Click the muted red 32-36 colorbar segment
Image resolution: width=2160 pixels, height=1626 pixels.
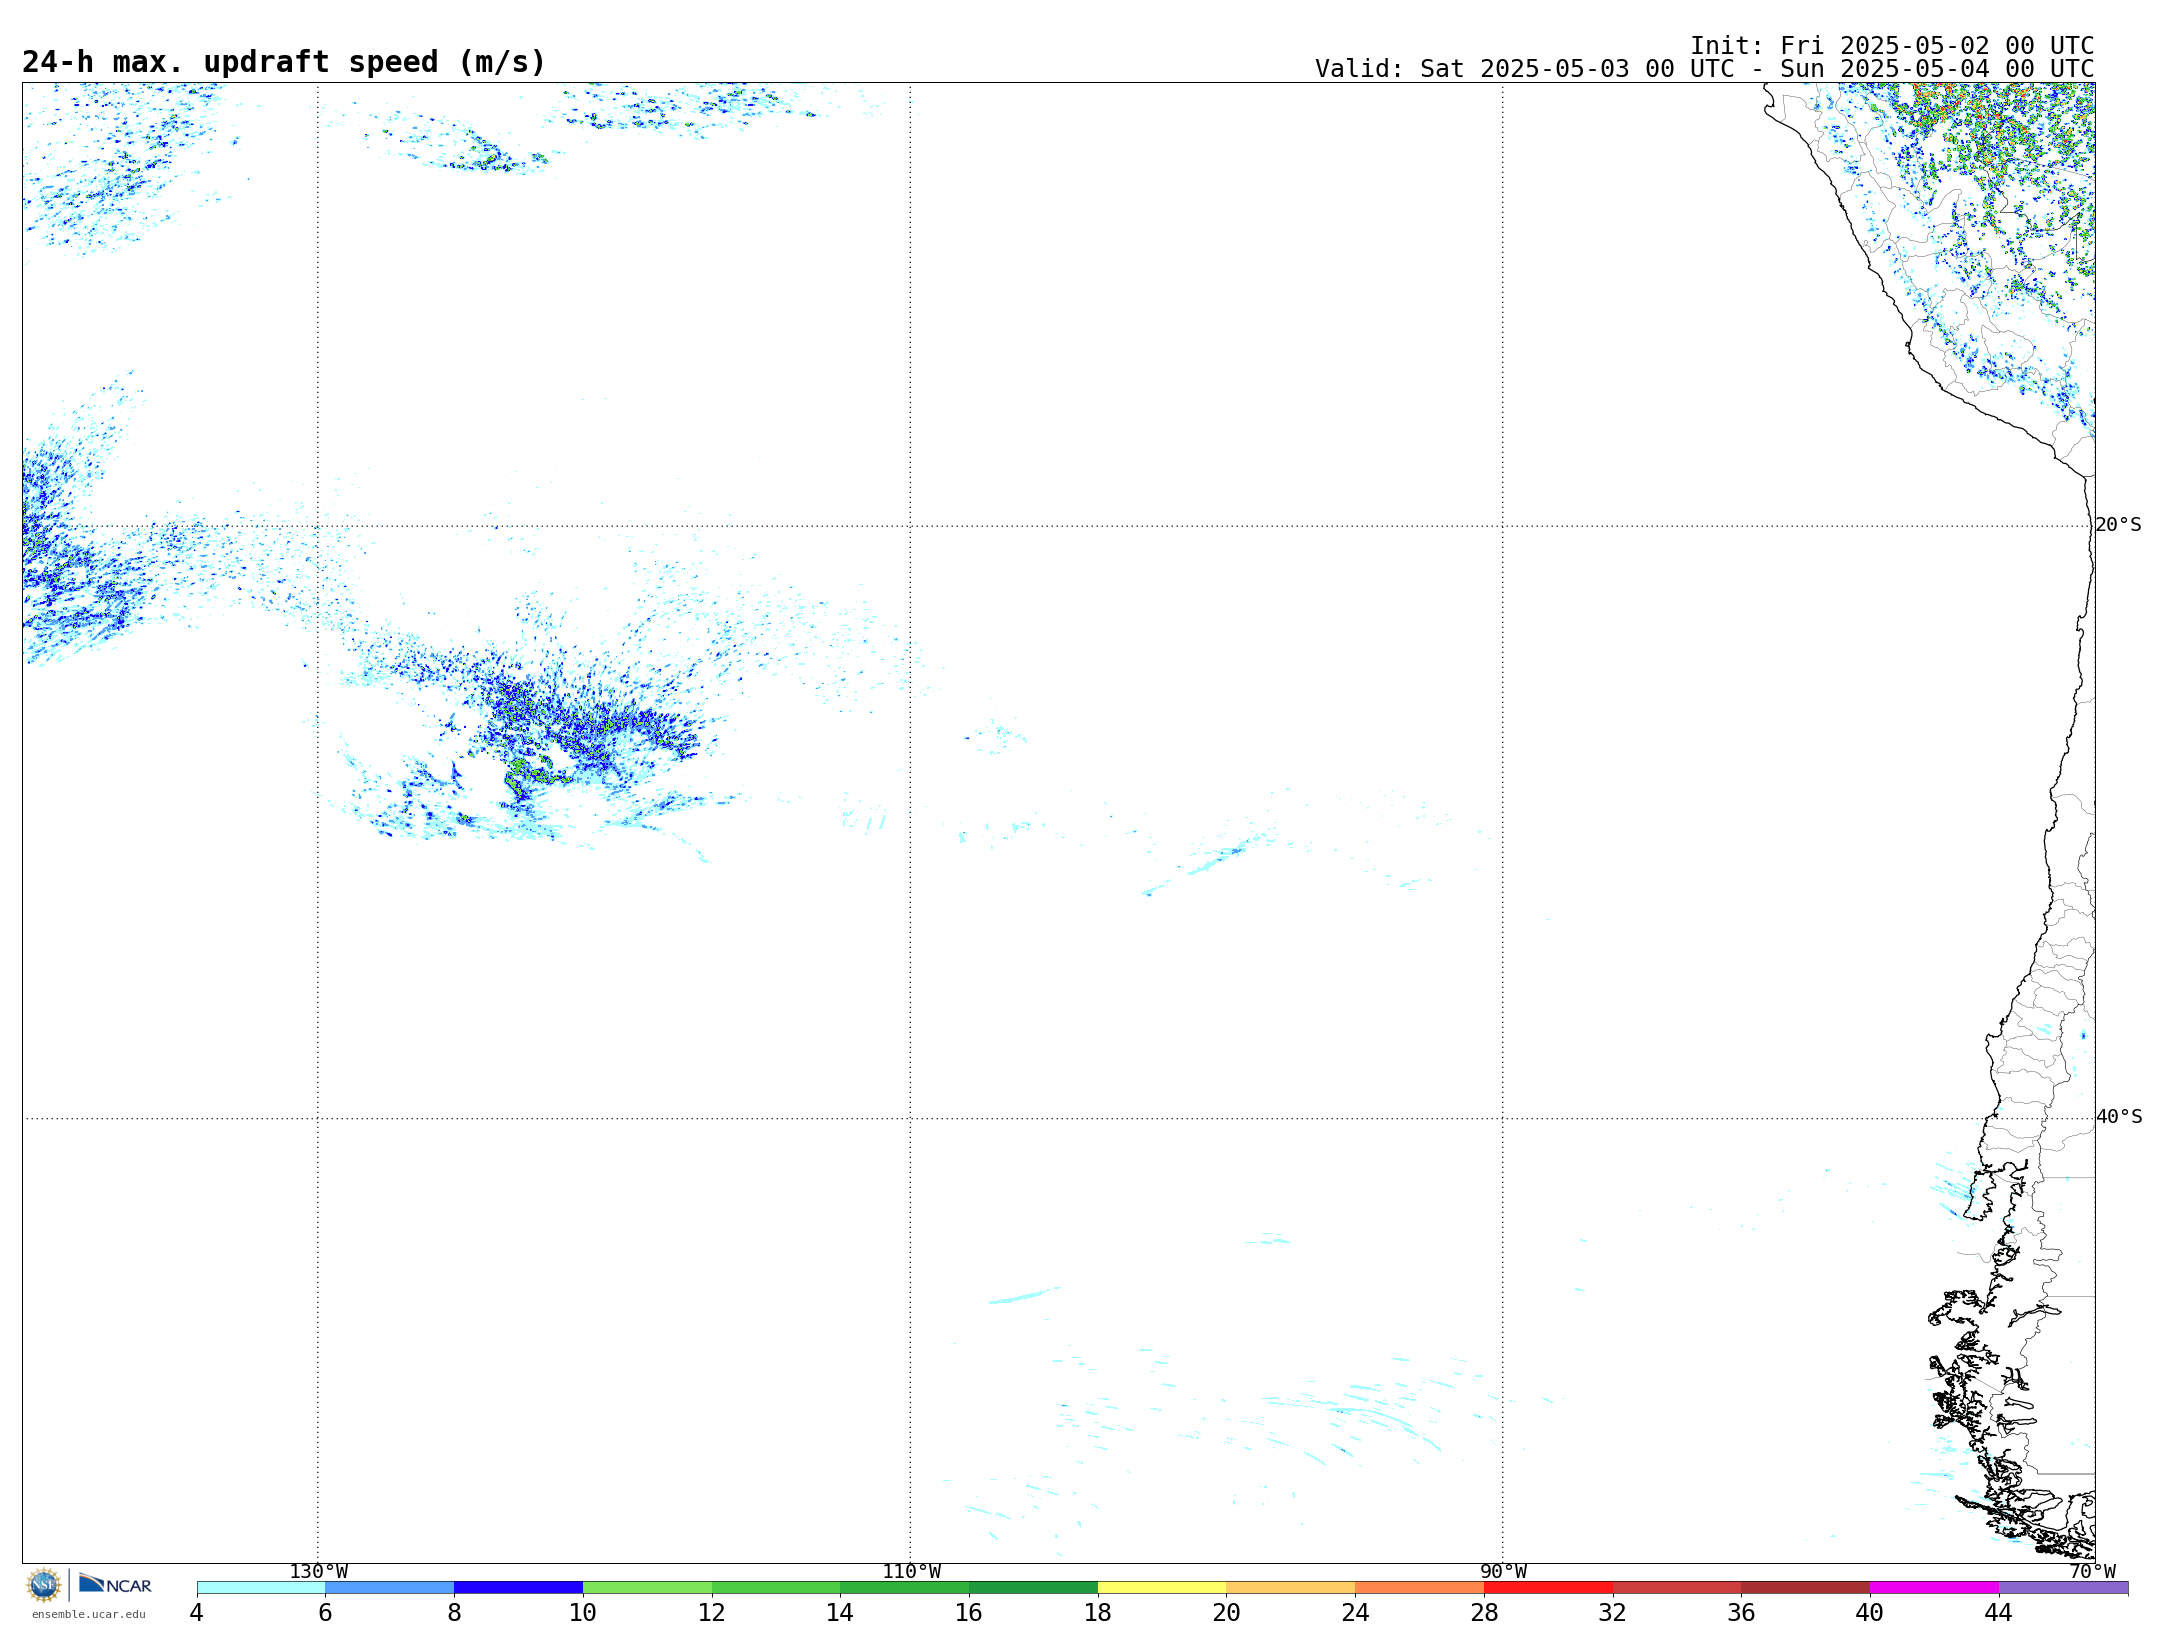pyautogui.click(x=1677, y=1588)
